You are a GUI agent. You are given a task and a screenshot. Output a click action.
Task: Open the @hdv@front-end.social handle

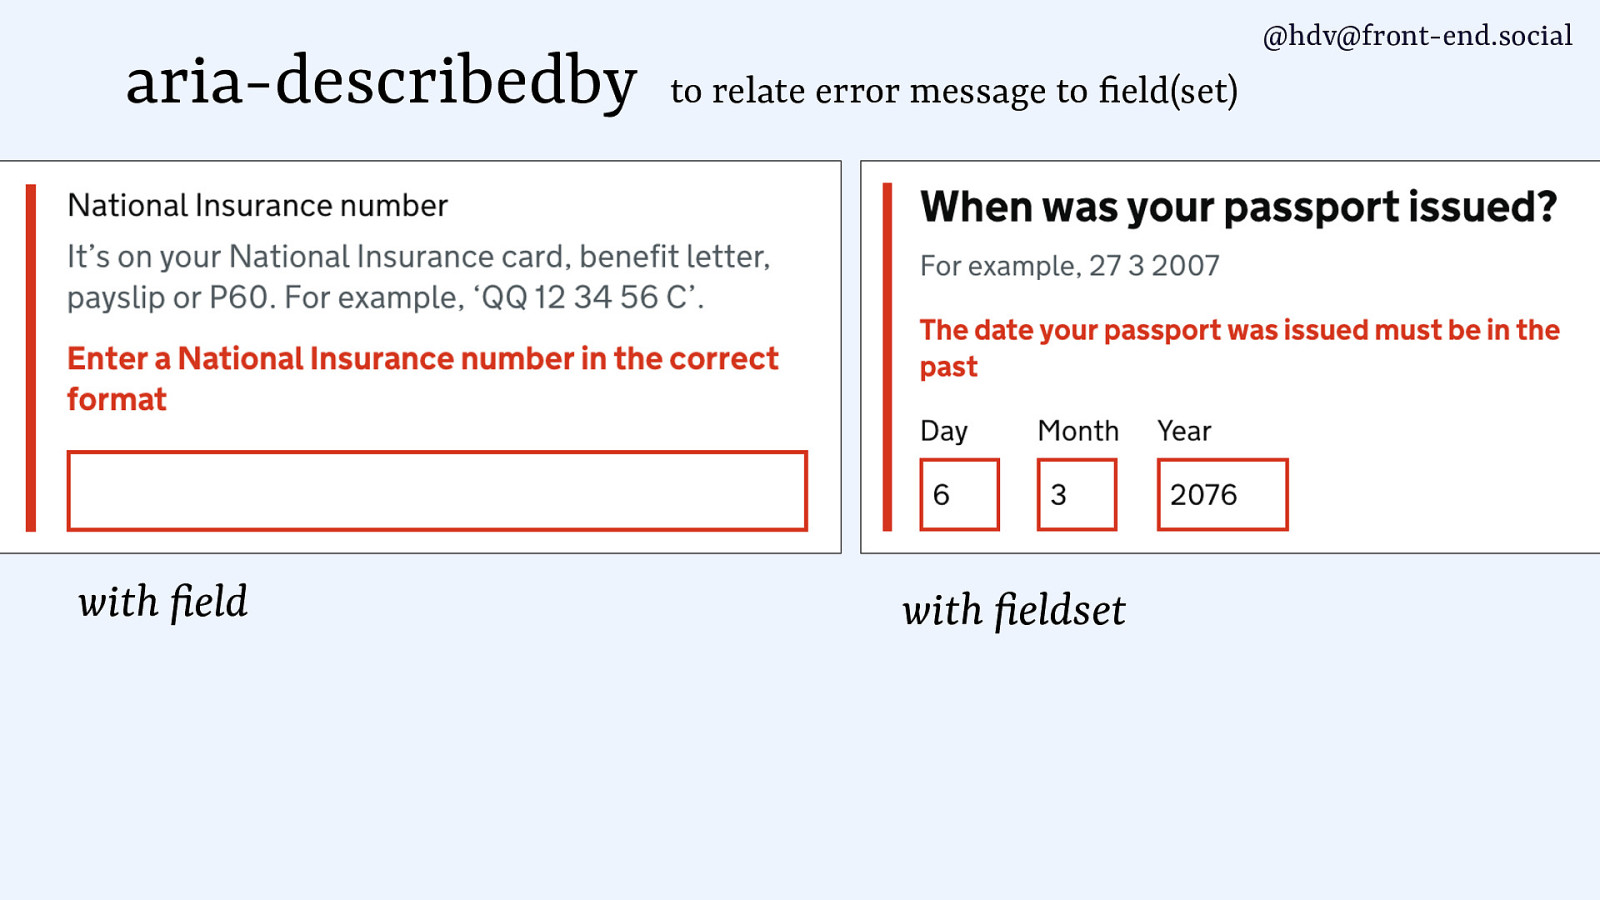[1417, 36]
